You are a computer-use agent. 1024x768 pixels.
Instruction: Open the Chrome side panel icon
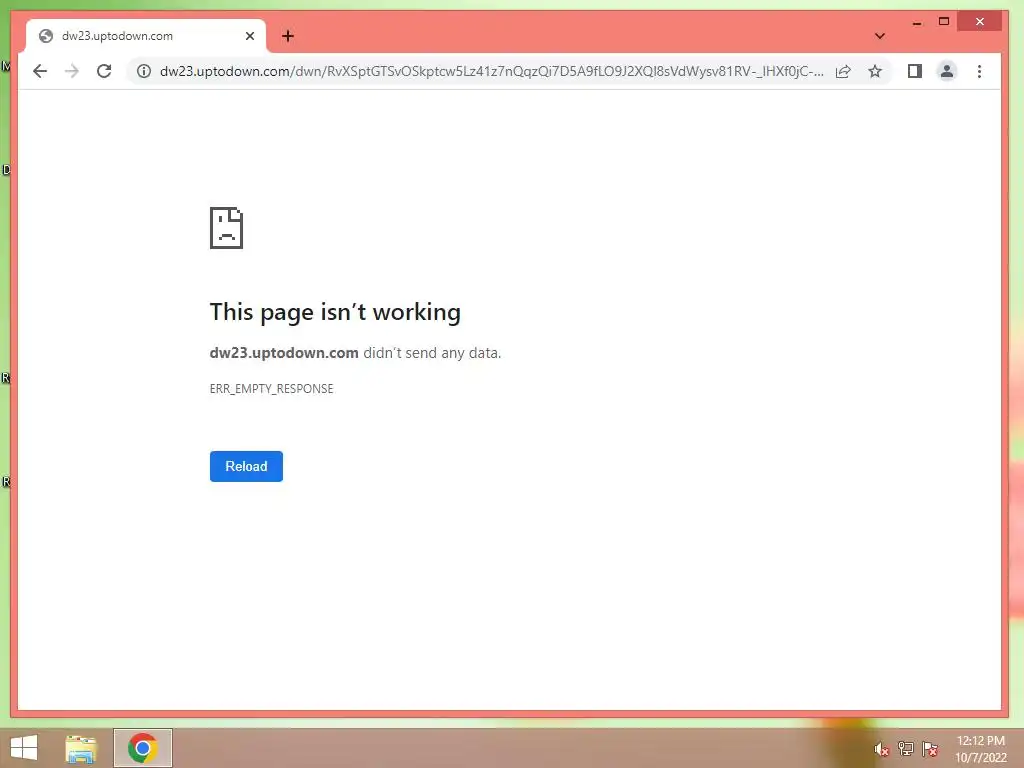(x=915, y=71)
